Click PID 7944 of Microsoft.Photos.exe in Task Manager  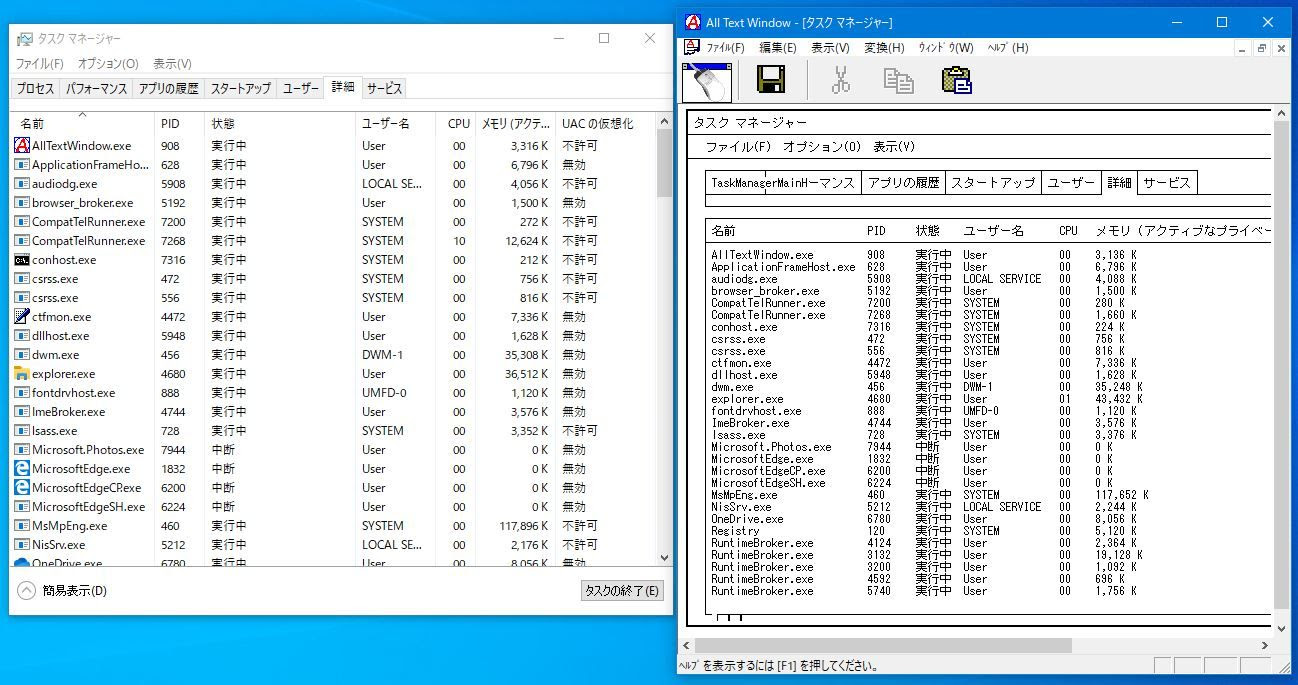pos(173,450)
